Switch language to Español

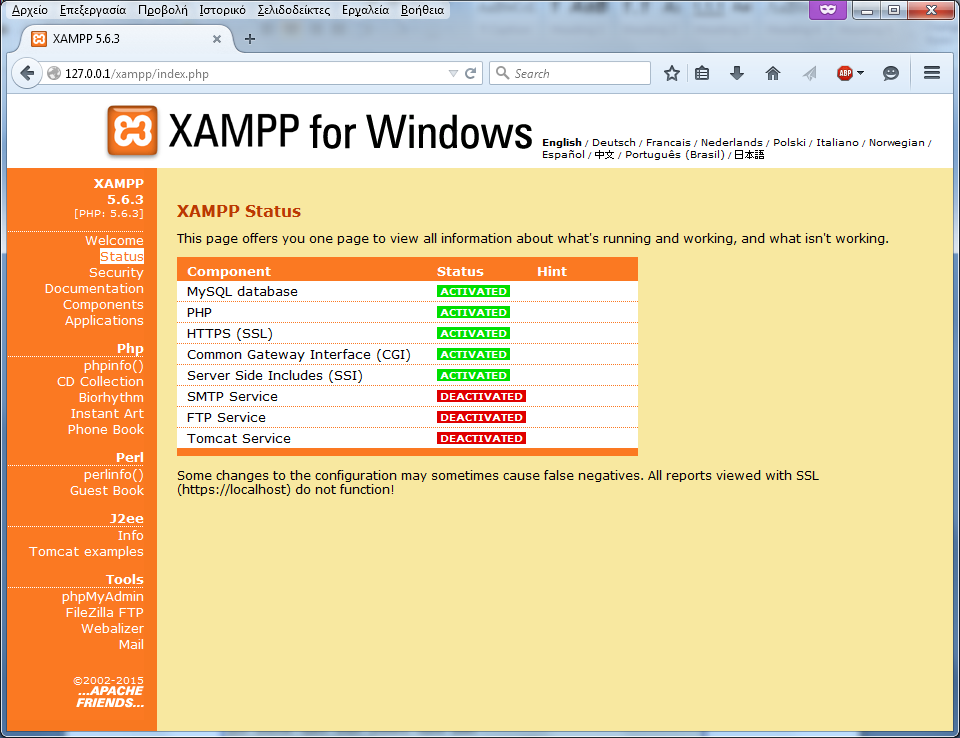tap(563, 155)
